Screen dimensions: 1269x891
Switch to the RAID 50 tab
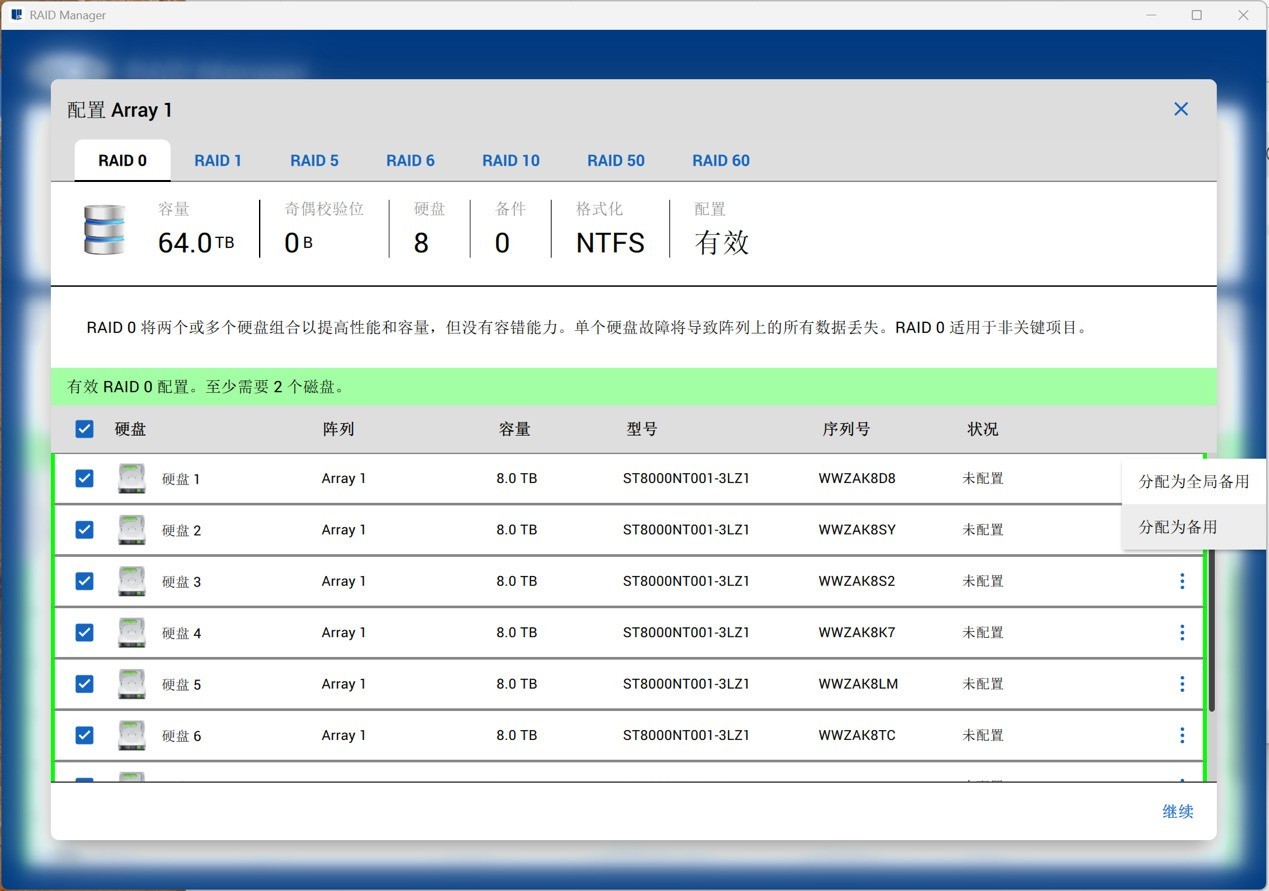point(616,160)
